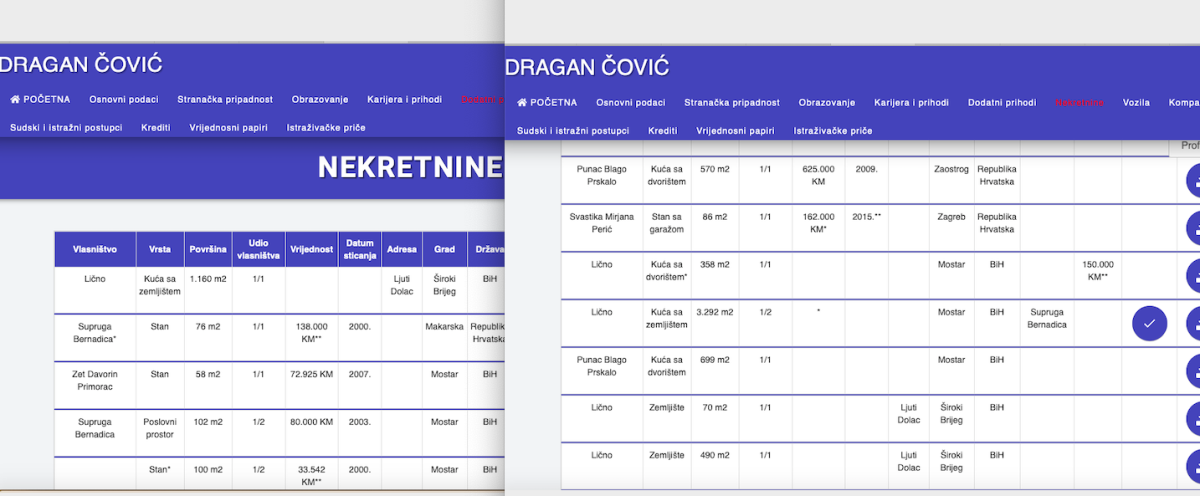Image resolution: width=1200 pixels, height=496 pixels.
Task: Open Istraživačke priče in the right window
Action: [833, 130]
